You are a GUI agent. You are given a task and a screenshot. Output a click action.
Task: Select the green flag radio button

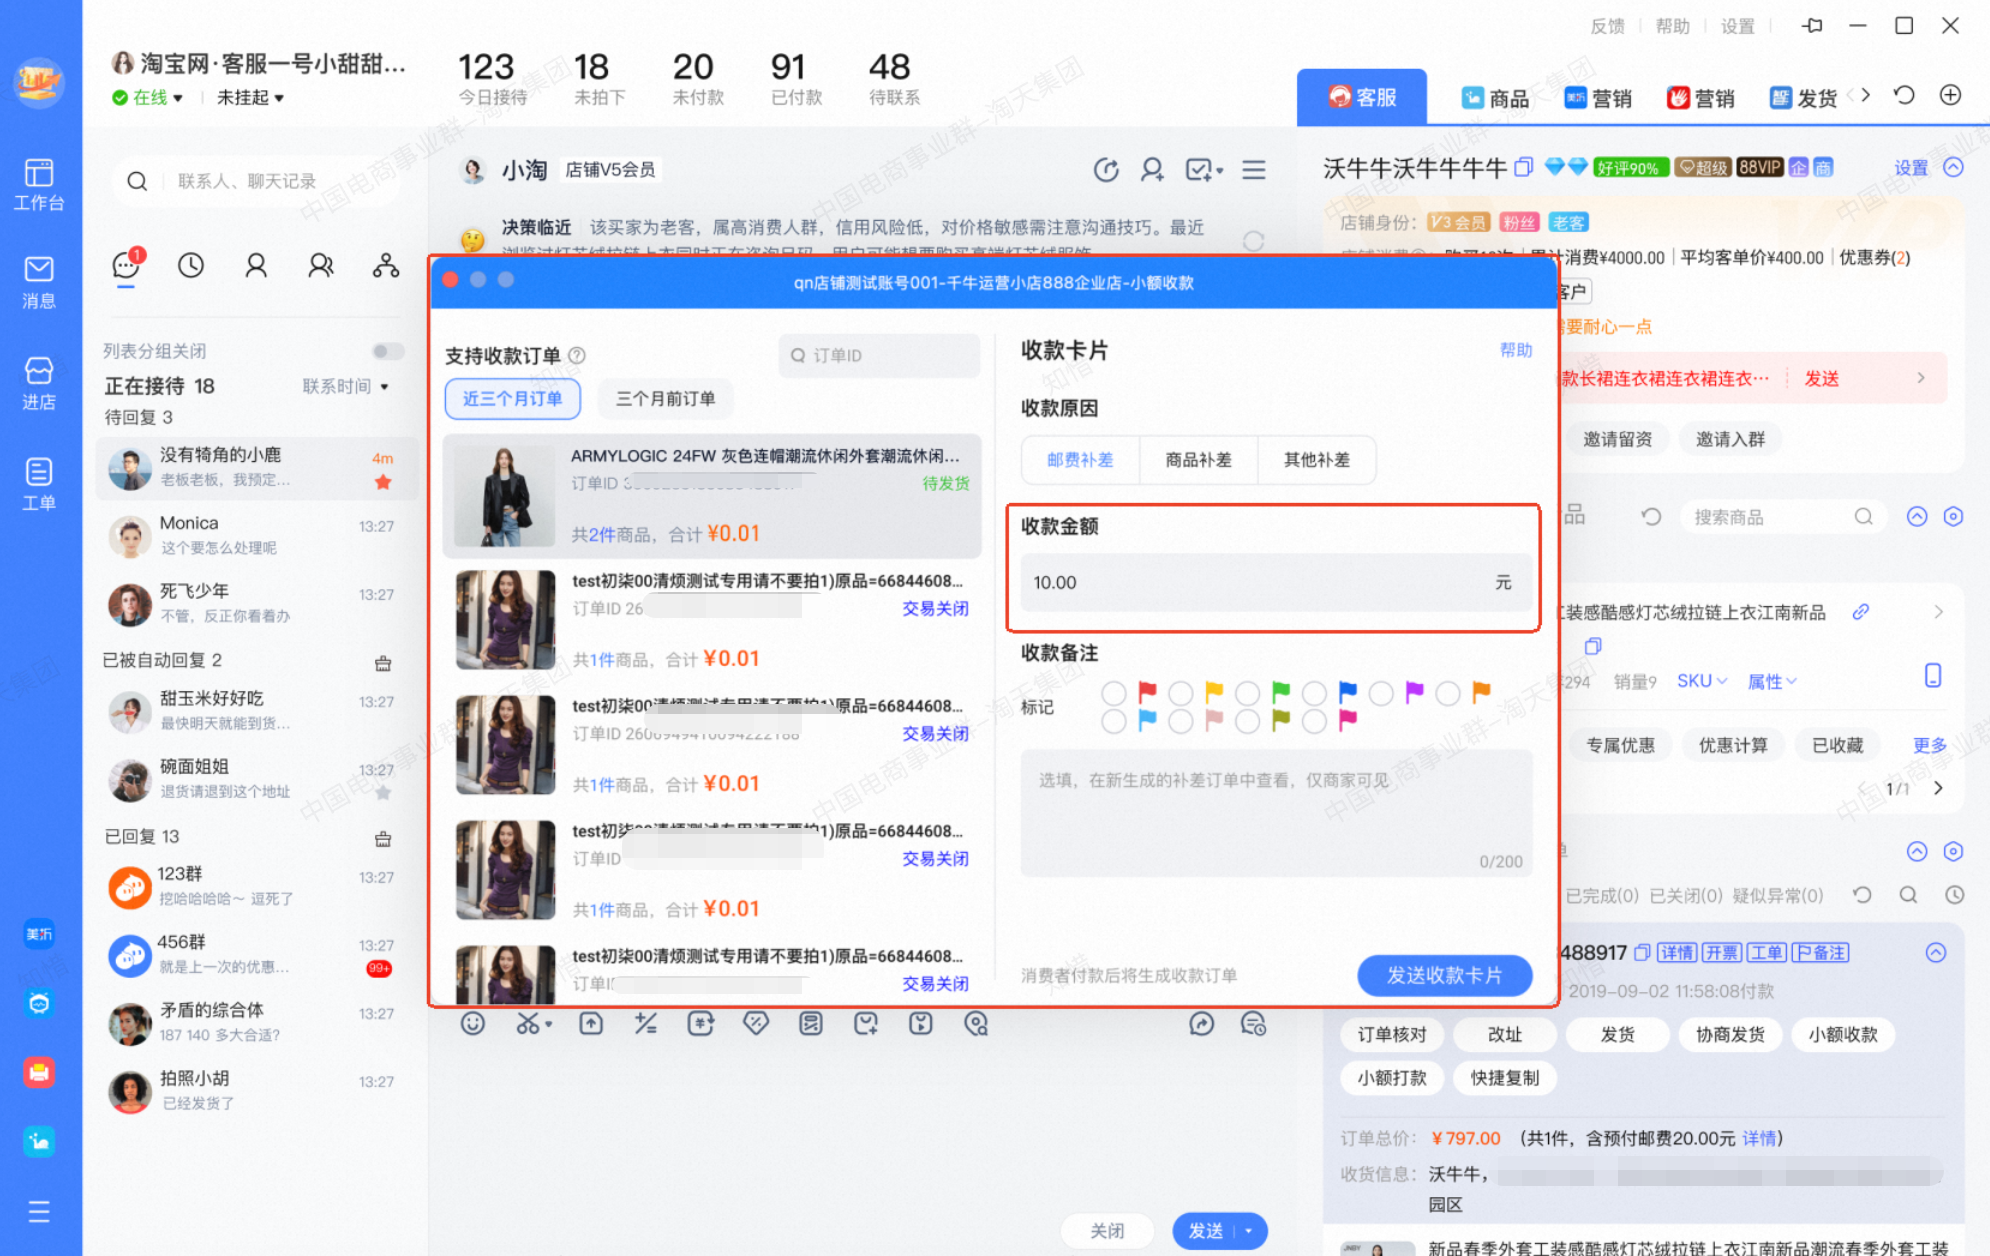pos(1248,693)
